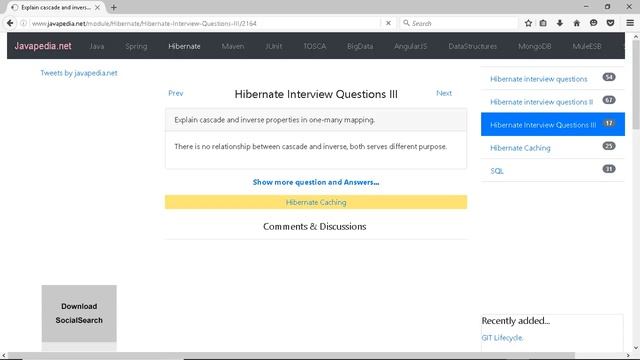Select 'Hibernate Interview Questions III' sidebar item

(x=553, y=124)
